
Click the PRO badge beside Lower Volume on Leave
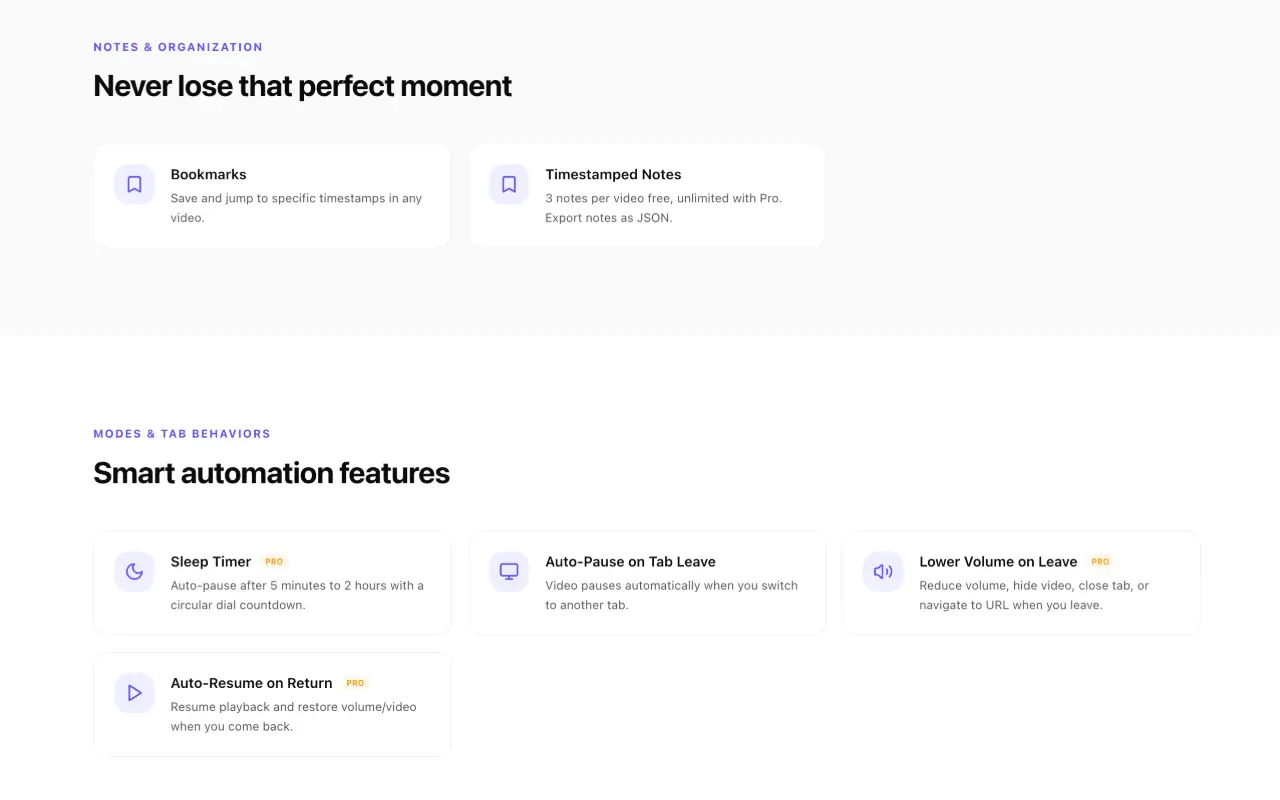tap(1100, 562)
